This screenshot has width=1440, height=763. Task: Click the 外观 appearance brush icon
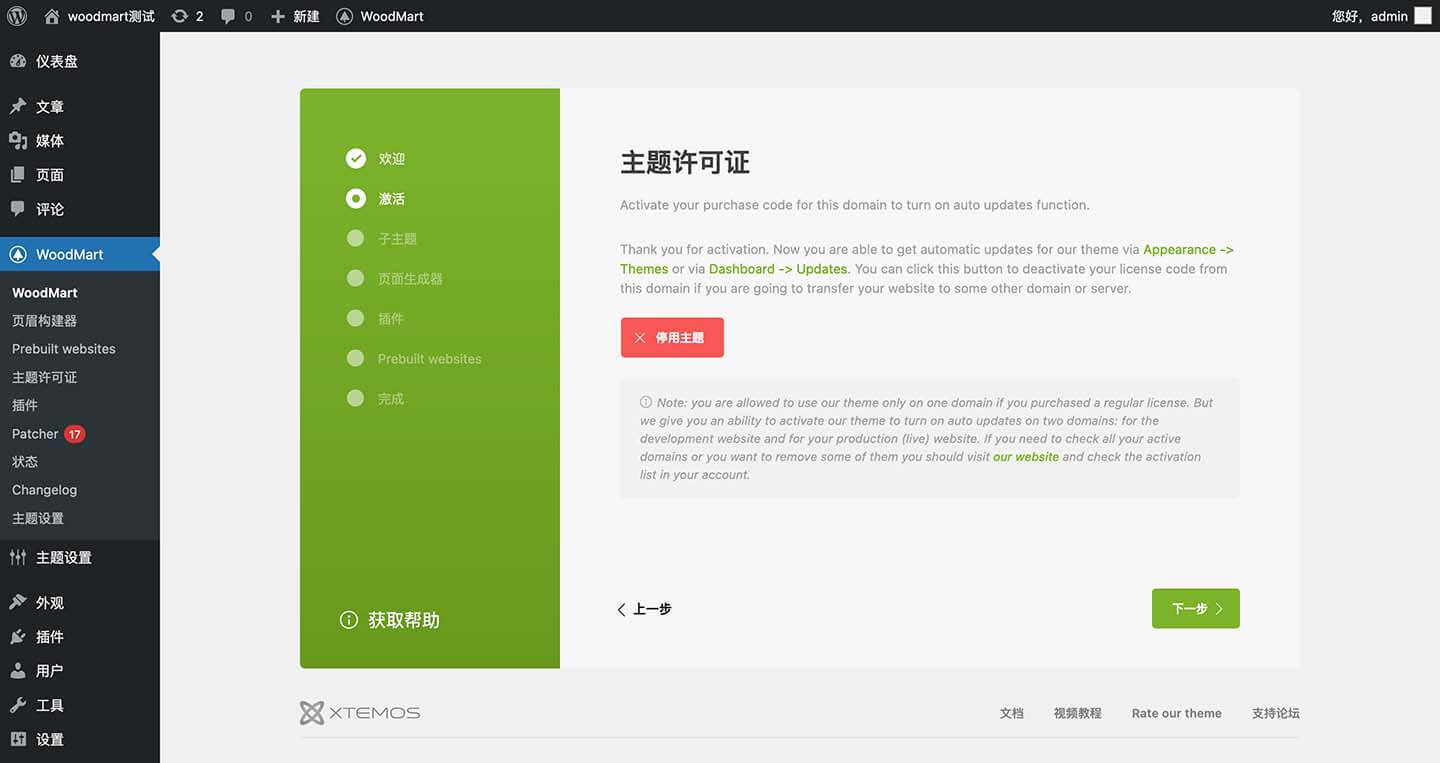click(x=18, y=603)
